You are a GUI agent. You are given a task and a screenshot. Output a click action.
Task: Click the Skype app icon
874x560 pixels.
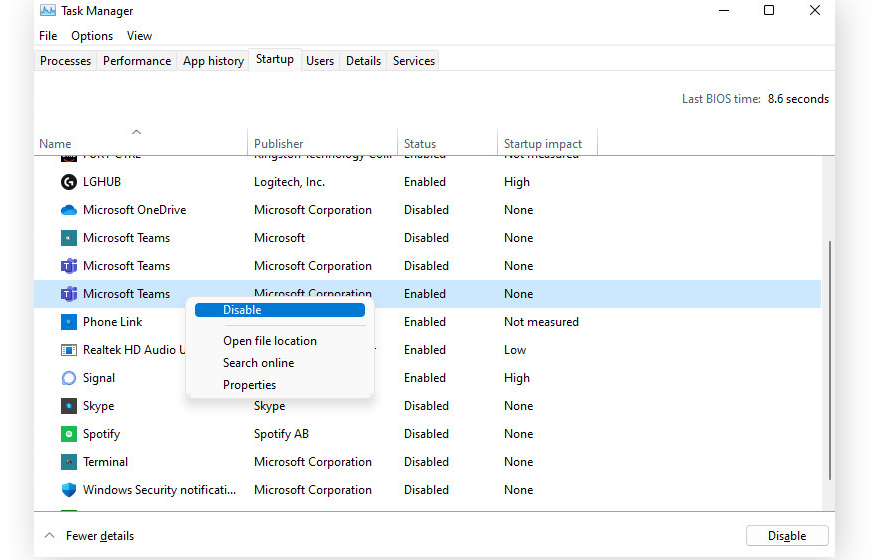[x=69, y=406]
